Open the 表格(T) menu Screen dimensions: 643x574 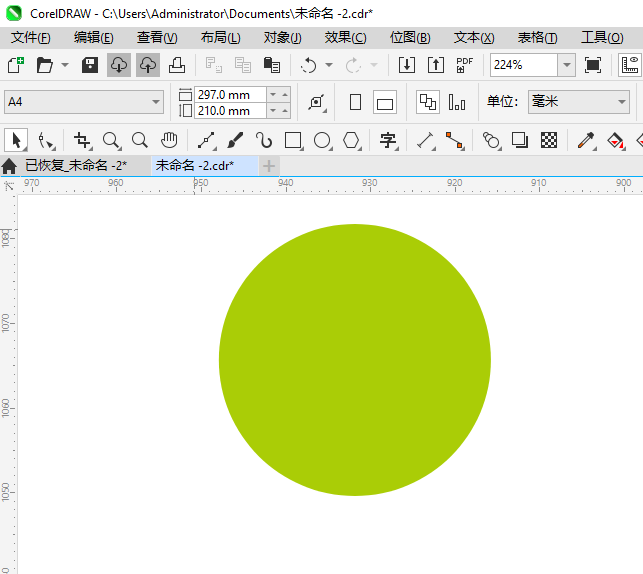(x=538, y=38)
